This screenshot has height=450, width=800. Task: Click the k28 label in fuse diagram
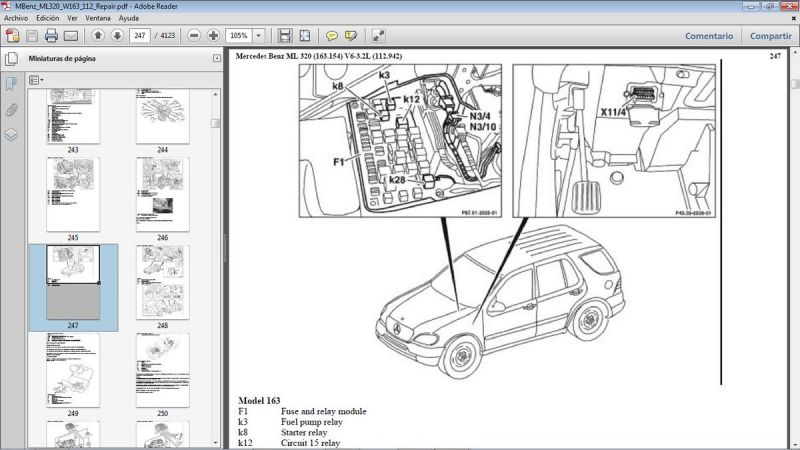click(x=397, y=180)
